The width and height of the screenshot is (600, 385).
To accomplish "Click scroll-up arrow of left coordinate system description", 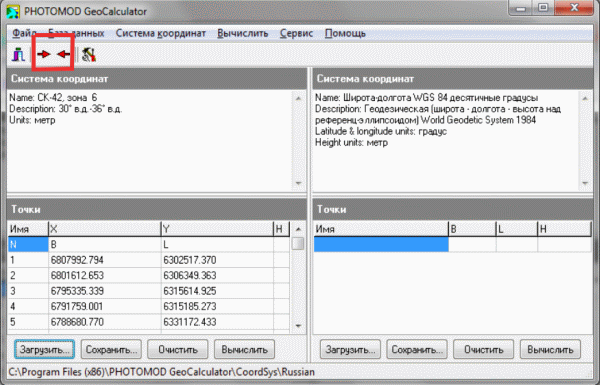I will pyautogui.click(x=298, y=98).
